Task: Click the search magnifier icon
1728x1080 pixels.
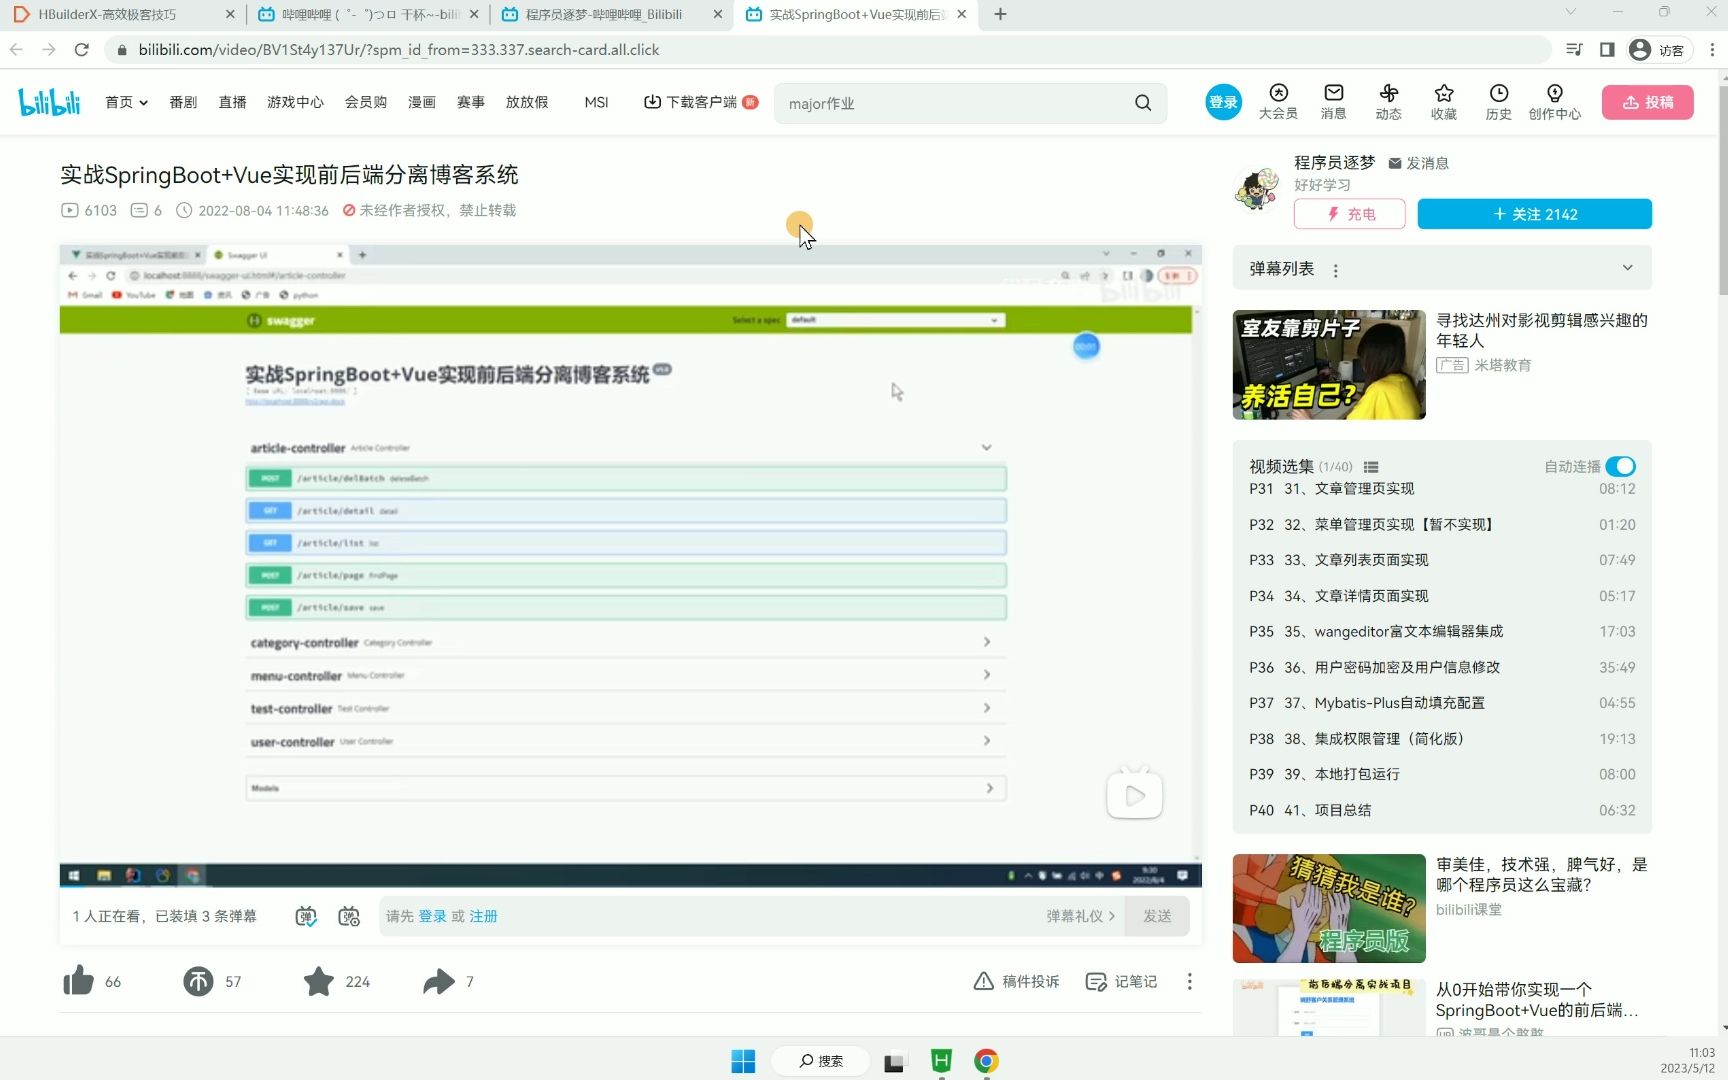Action: tap(1143, 103)
